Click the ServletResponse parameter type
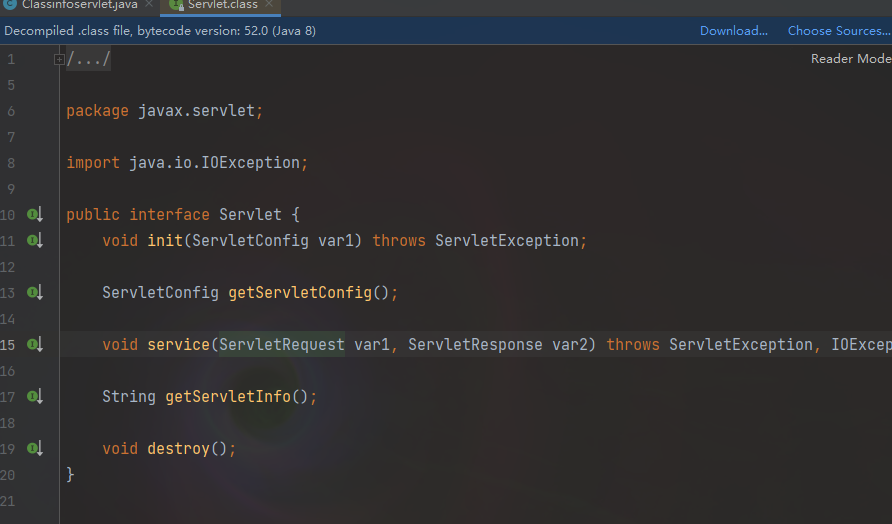The image size is (892, 524). [x=475, y=344]
